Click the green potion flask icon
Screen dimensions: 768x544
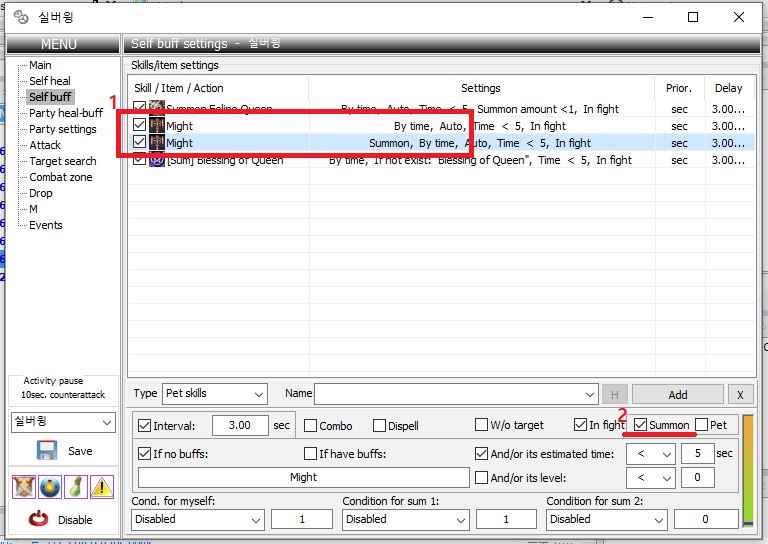point(75,487)
